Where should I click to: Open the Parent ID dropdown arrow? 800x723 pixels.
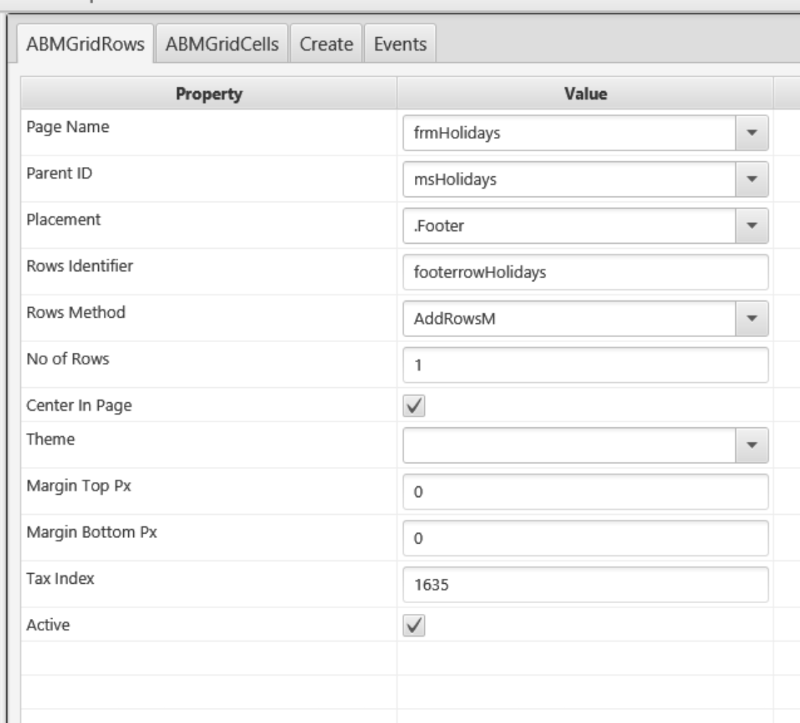click(751, 180)
